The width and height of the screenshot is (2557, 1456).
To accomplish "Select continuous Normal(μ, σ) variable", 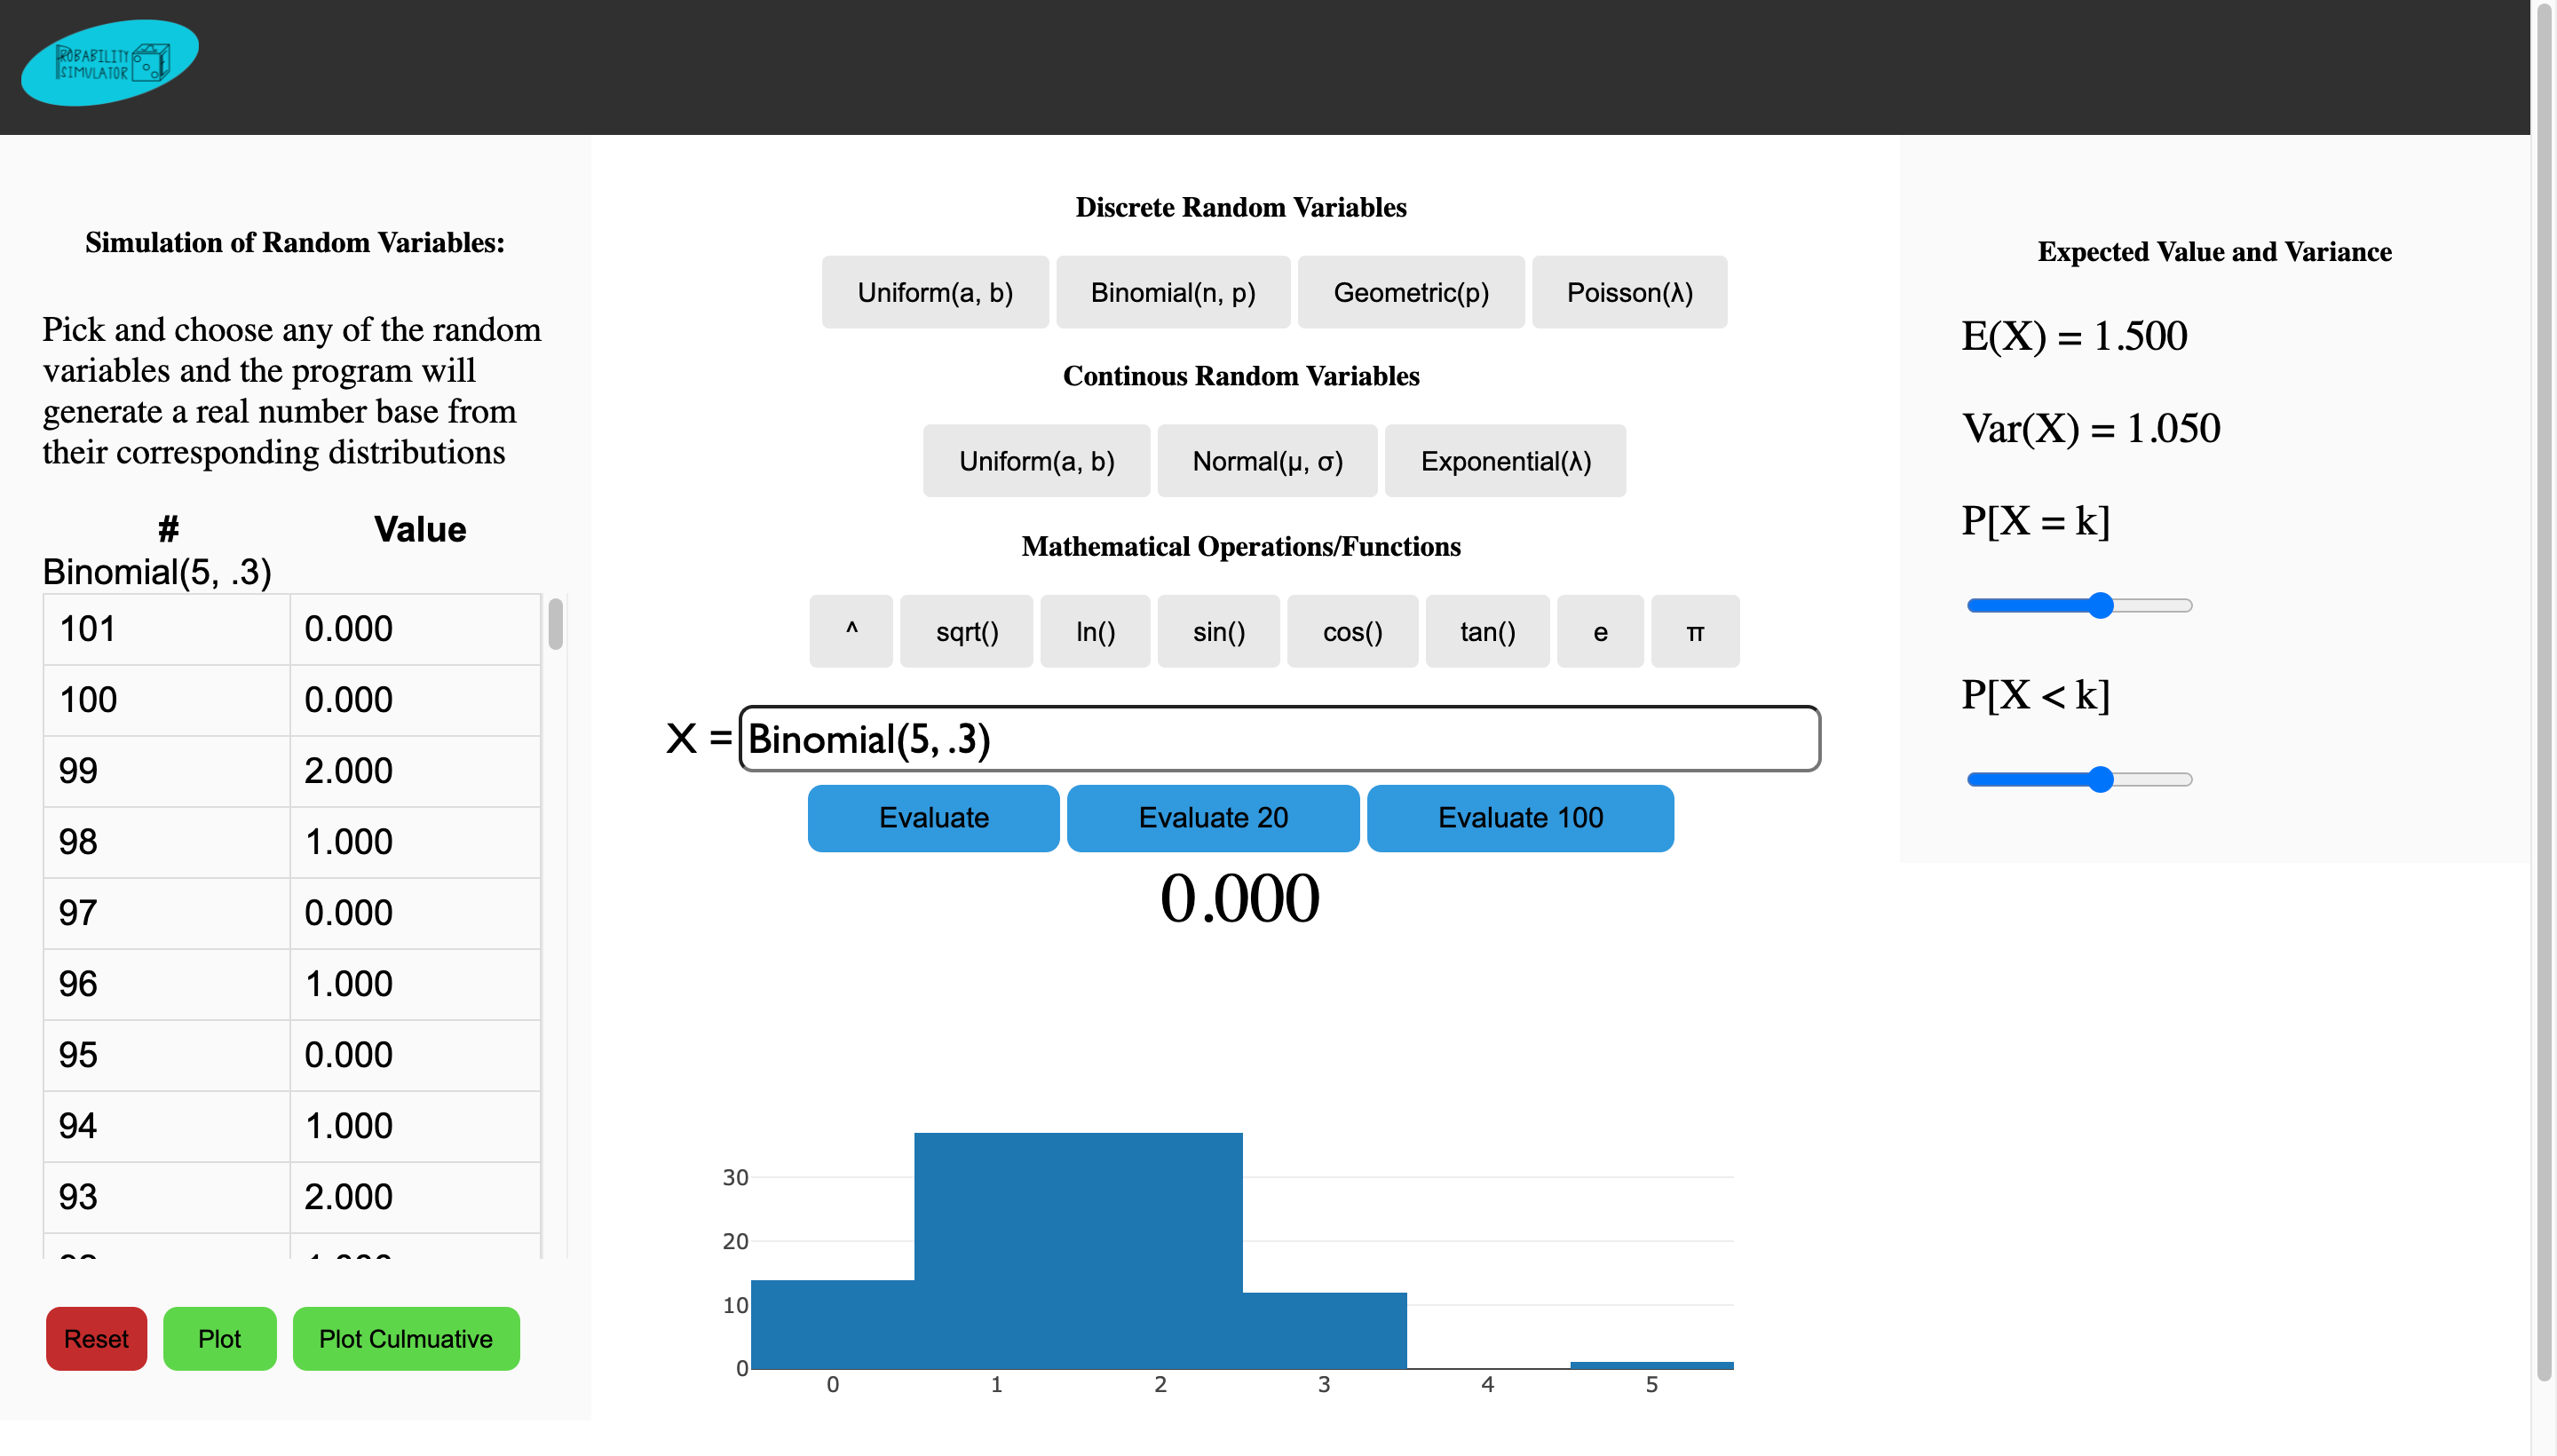I will coord(1266,462).
